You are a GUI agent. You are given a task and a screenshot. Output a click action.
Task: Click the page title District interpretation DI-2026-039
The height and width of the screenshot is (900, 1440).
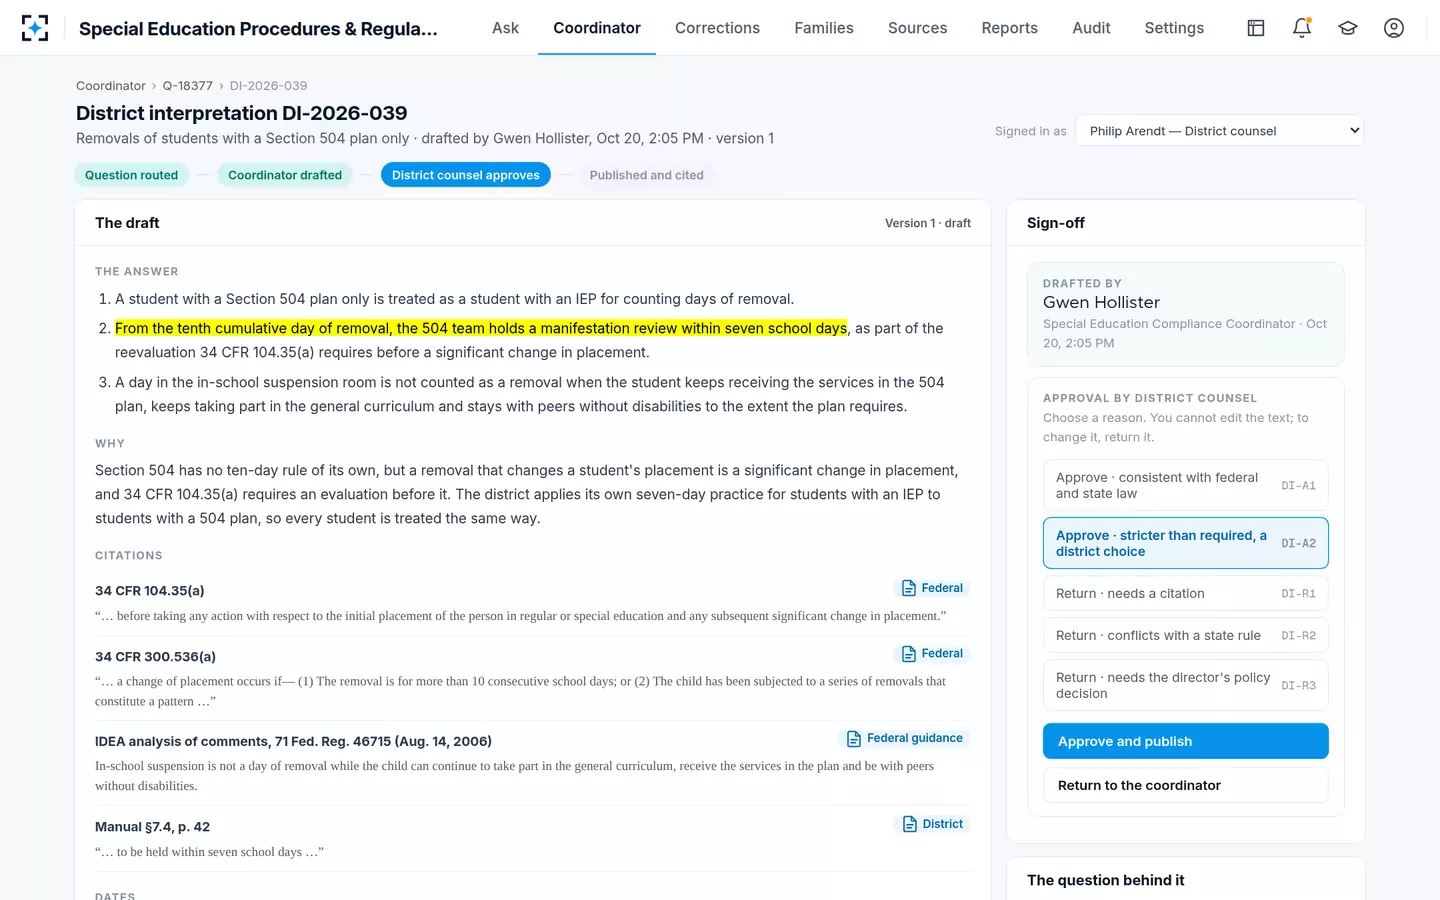[x=242, y=113]
